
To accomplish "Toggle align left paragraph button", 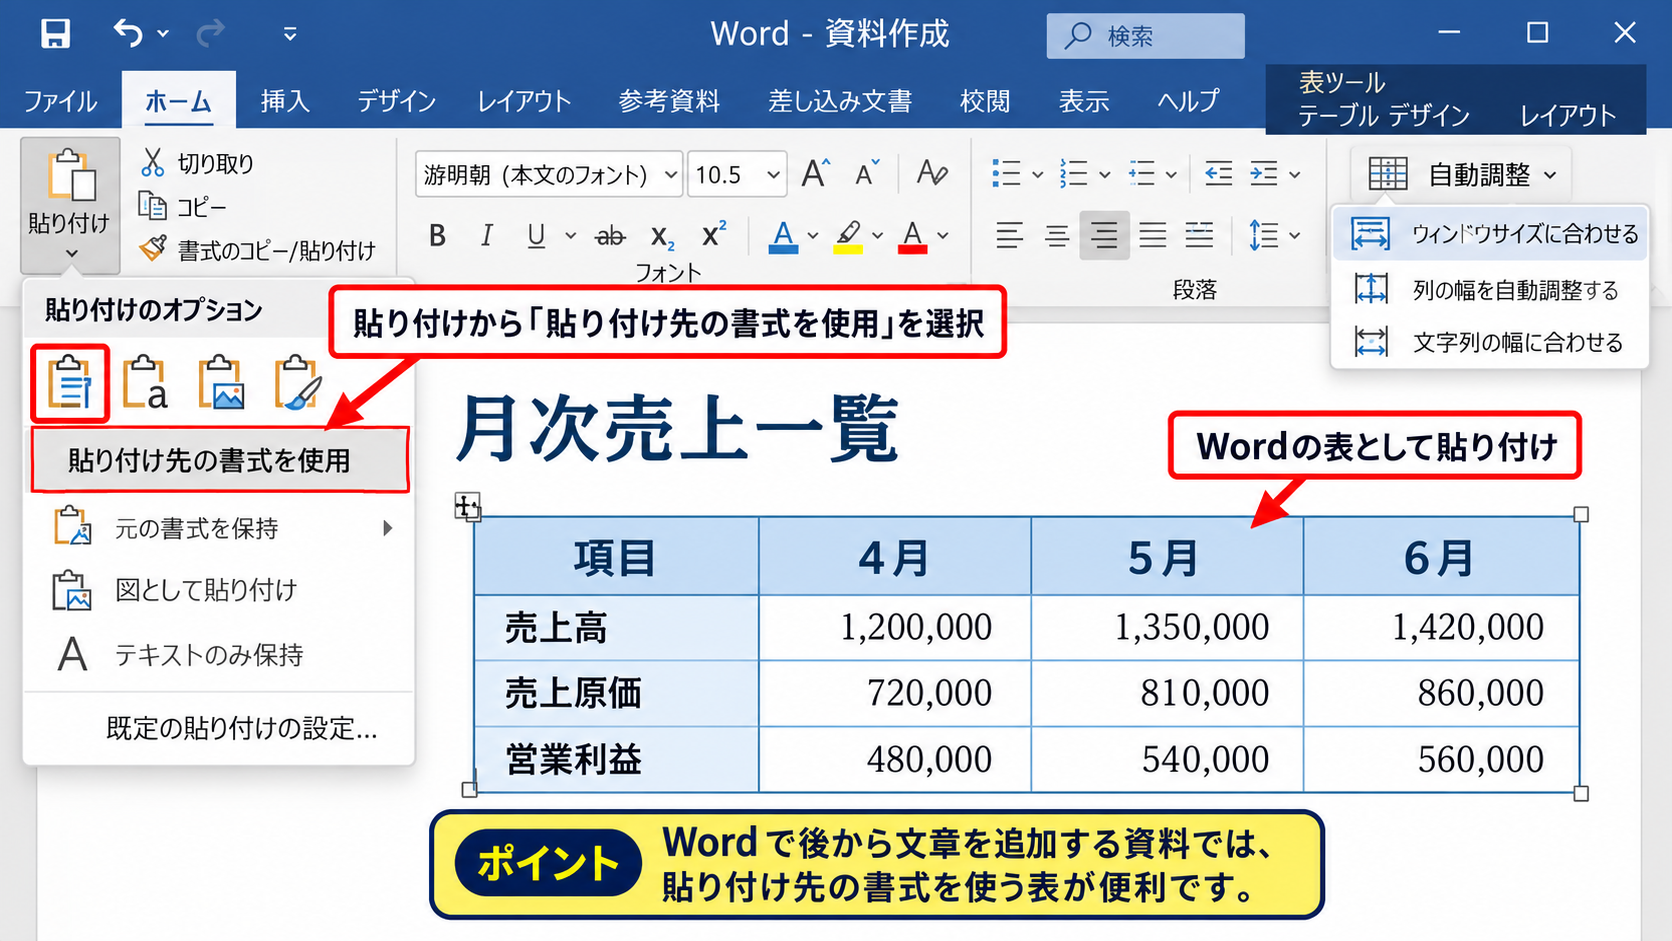I will pyautogui.click(x=1010, y=236).
